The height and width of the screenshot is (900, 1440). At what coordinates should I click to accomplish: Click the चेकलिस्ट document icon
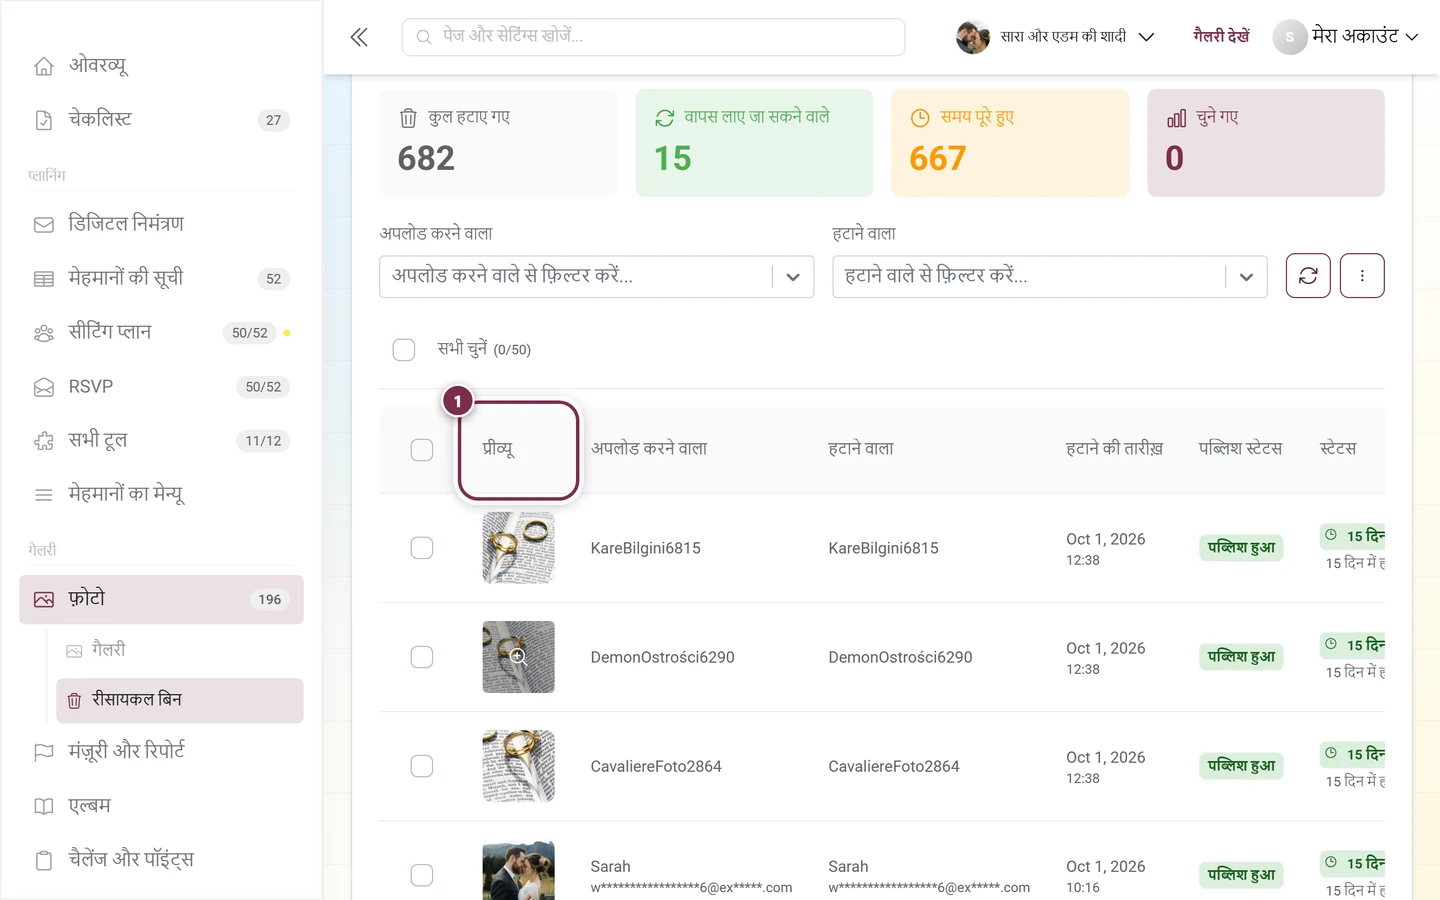(44, 120)
